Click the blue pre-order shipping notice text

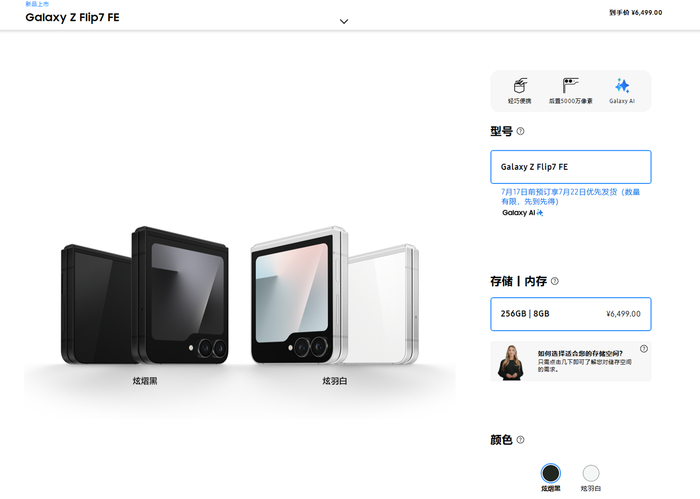[571, 196]
